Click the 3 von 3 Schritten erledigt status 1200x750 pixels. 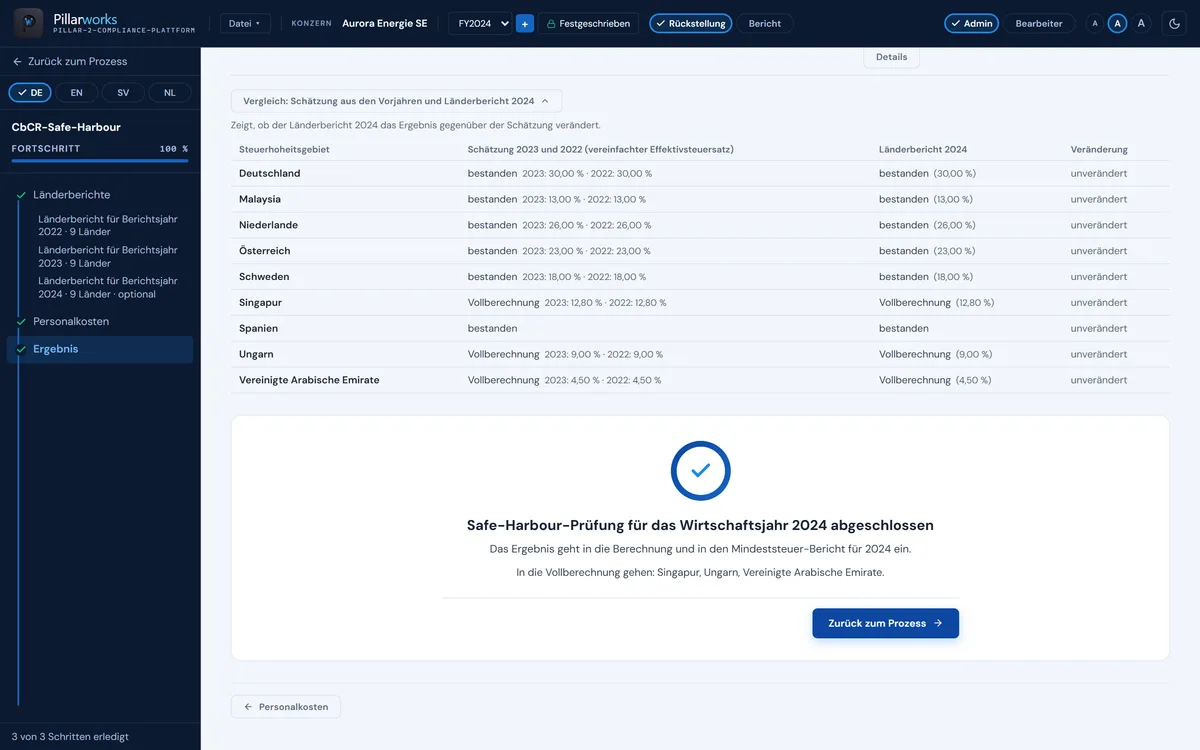[x=70, y=737]
